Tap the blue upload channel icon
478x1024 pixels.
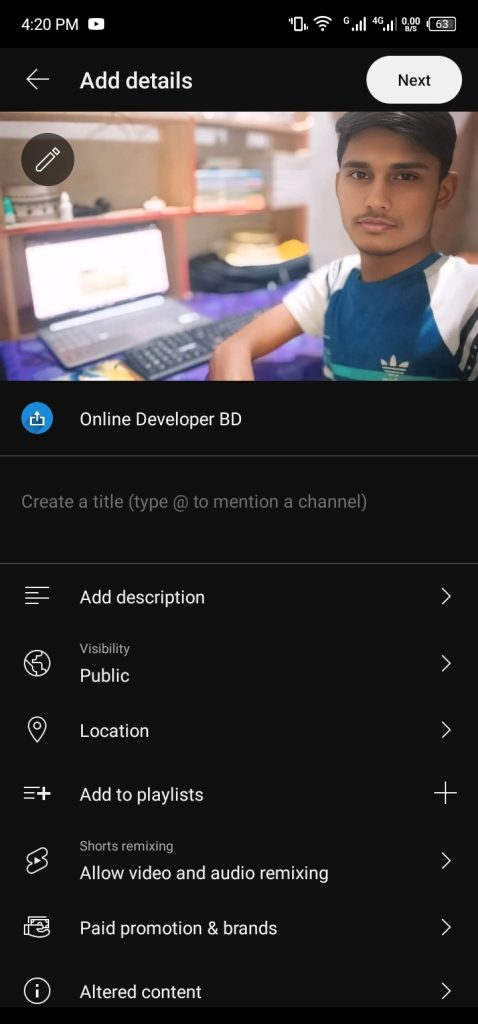[37, 419]
